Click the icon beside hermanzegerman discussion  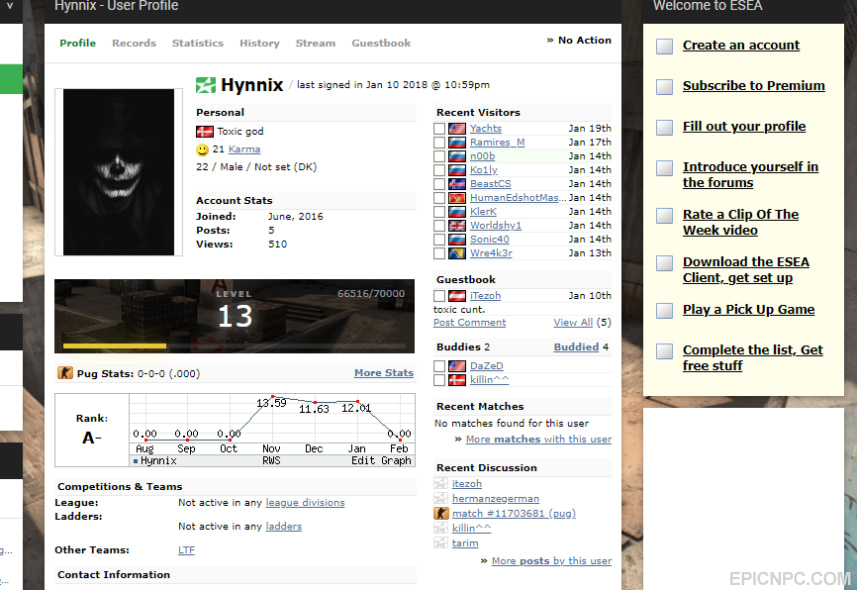pyautogui.click(x=441, y=498)
